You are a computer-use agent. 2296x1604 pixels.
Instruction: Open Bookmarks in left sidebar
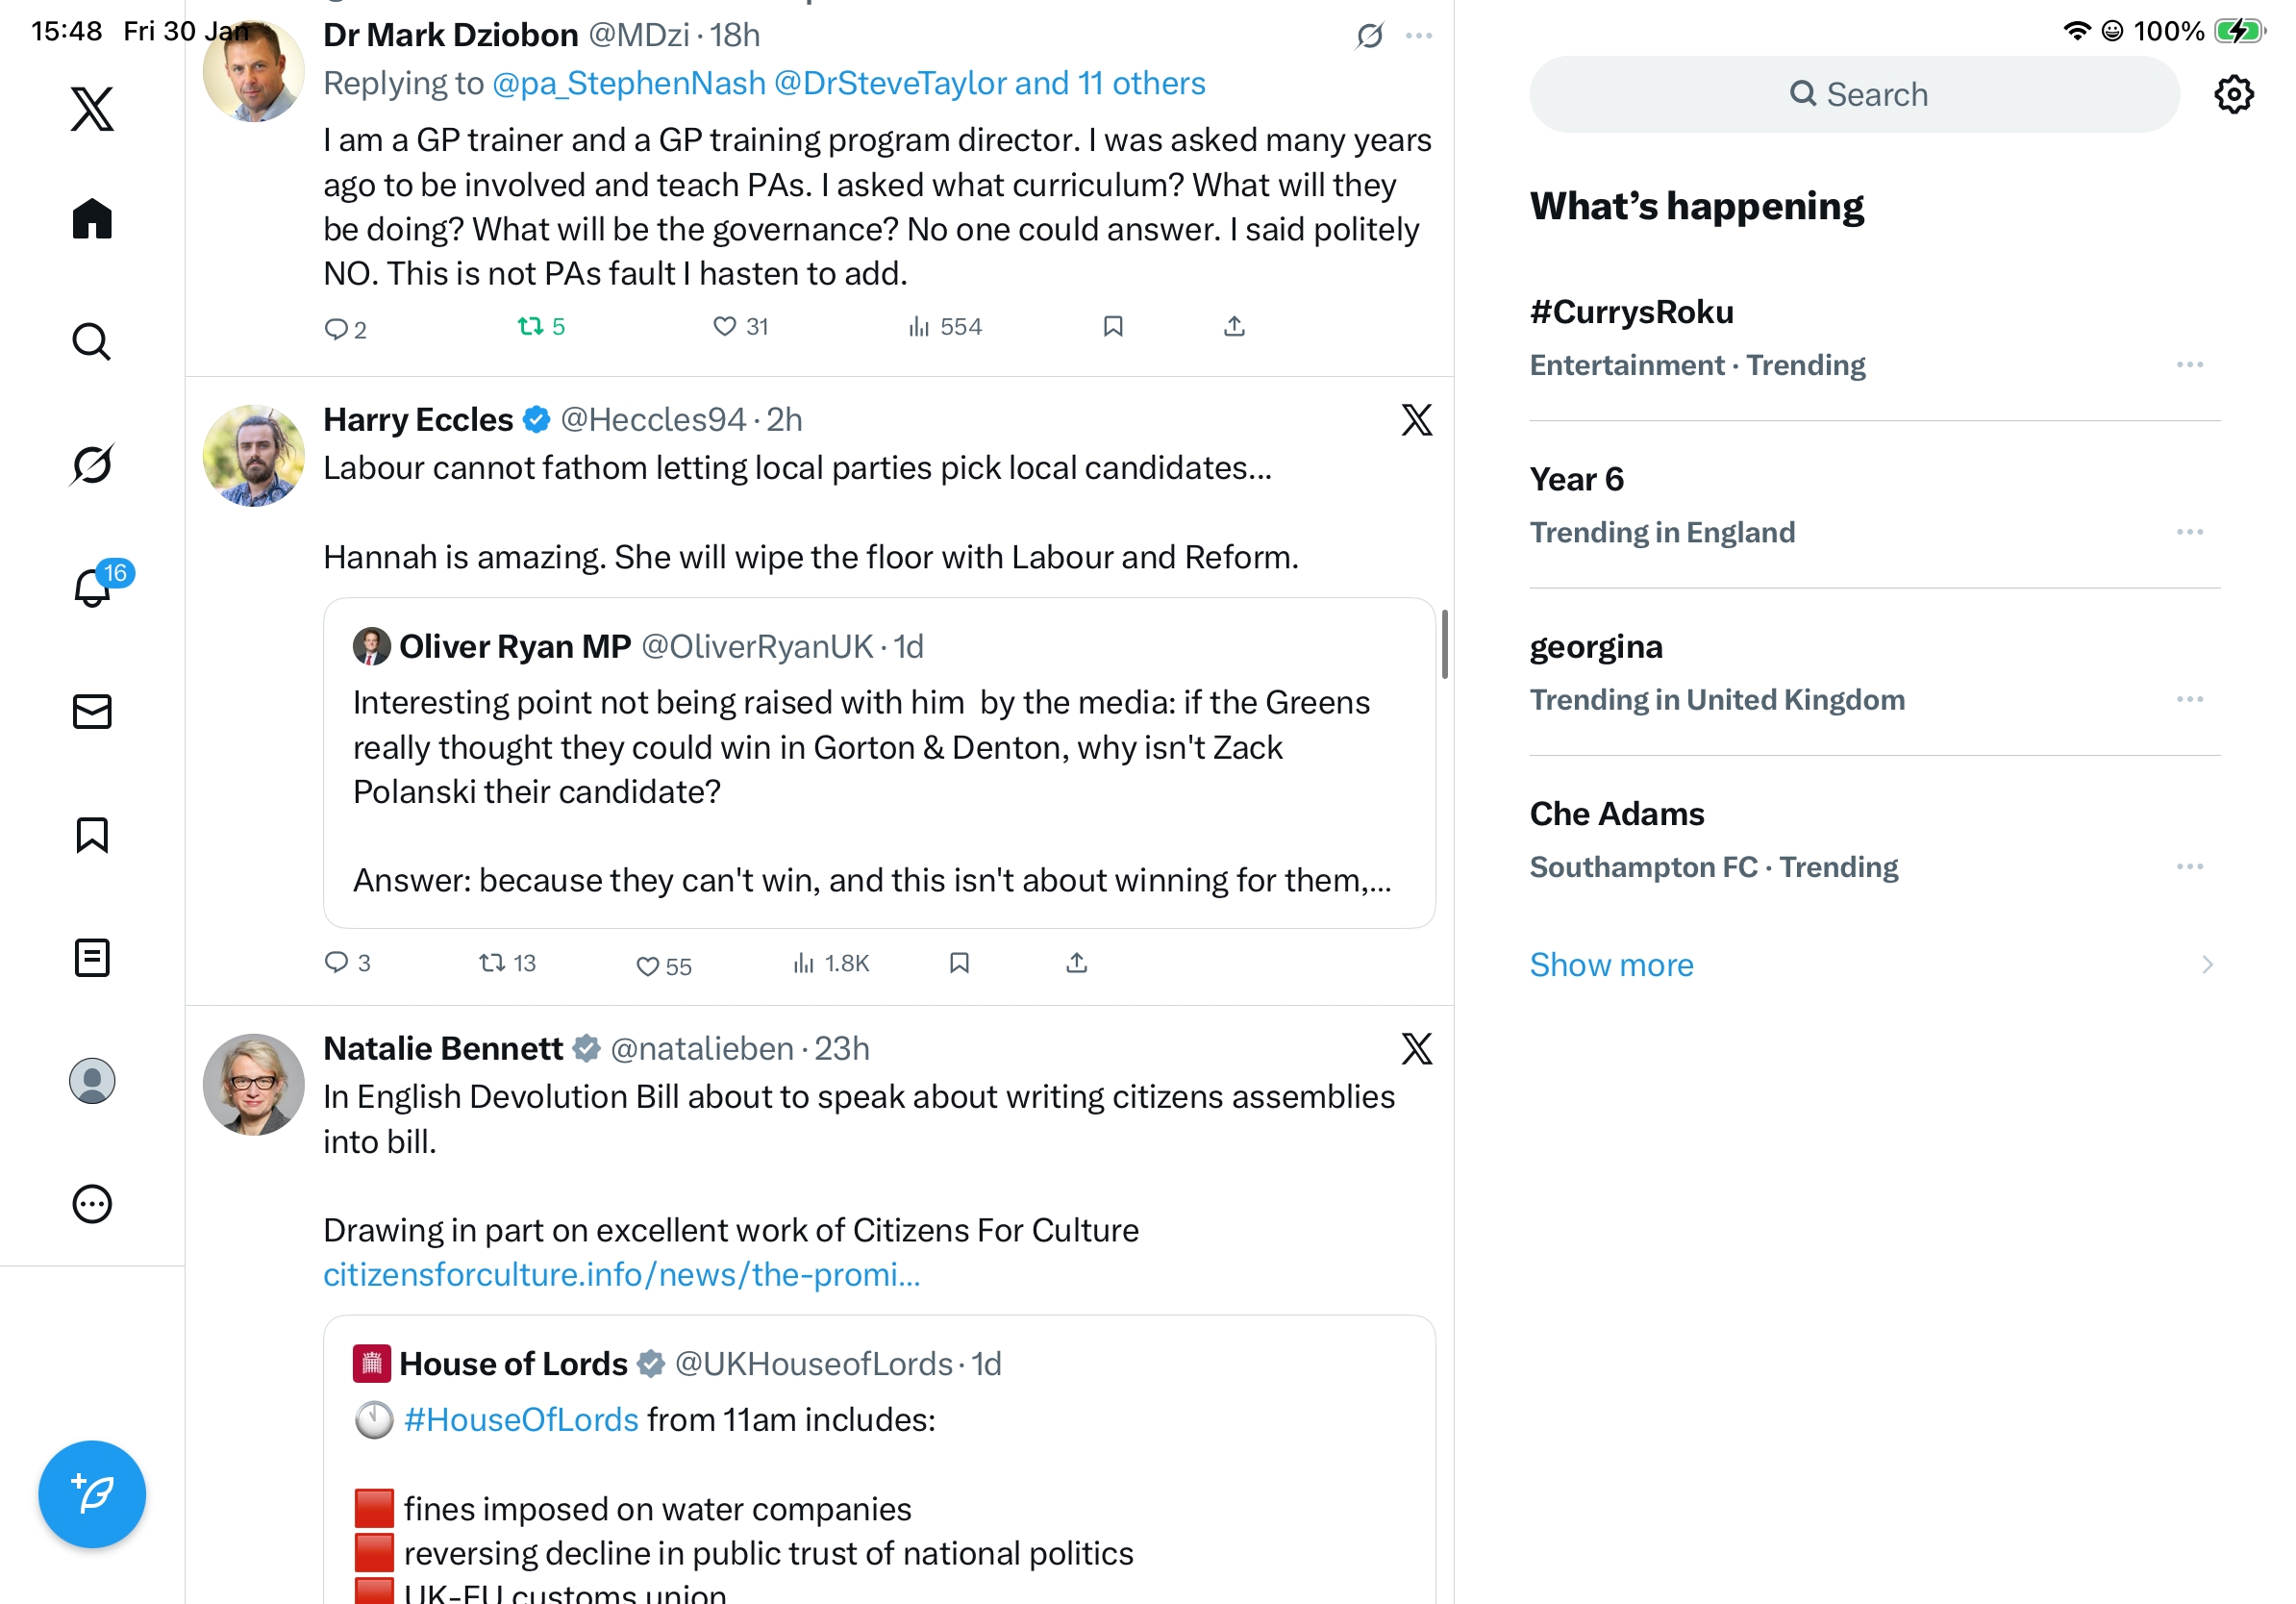point(92,835)
